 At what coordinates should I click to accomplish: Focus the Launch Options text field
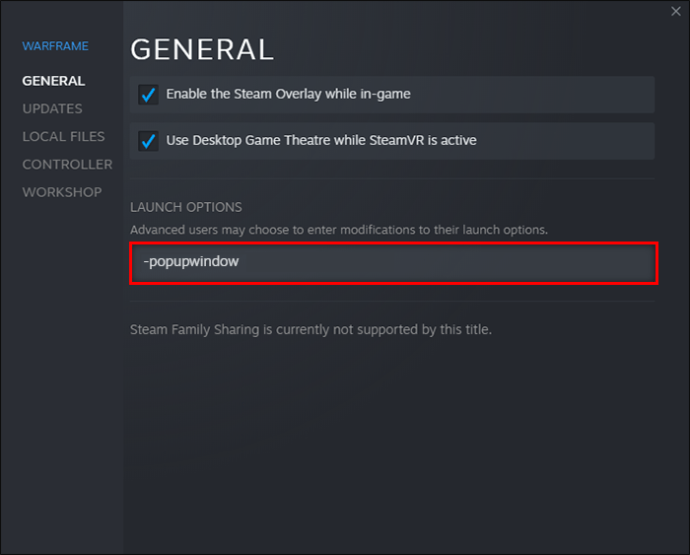[x=393, y=262]
